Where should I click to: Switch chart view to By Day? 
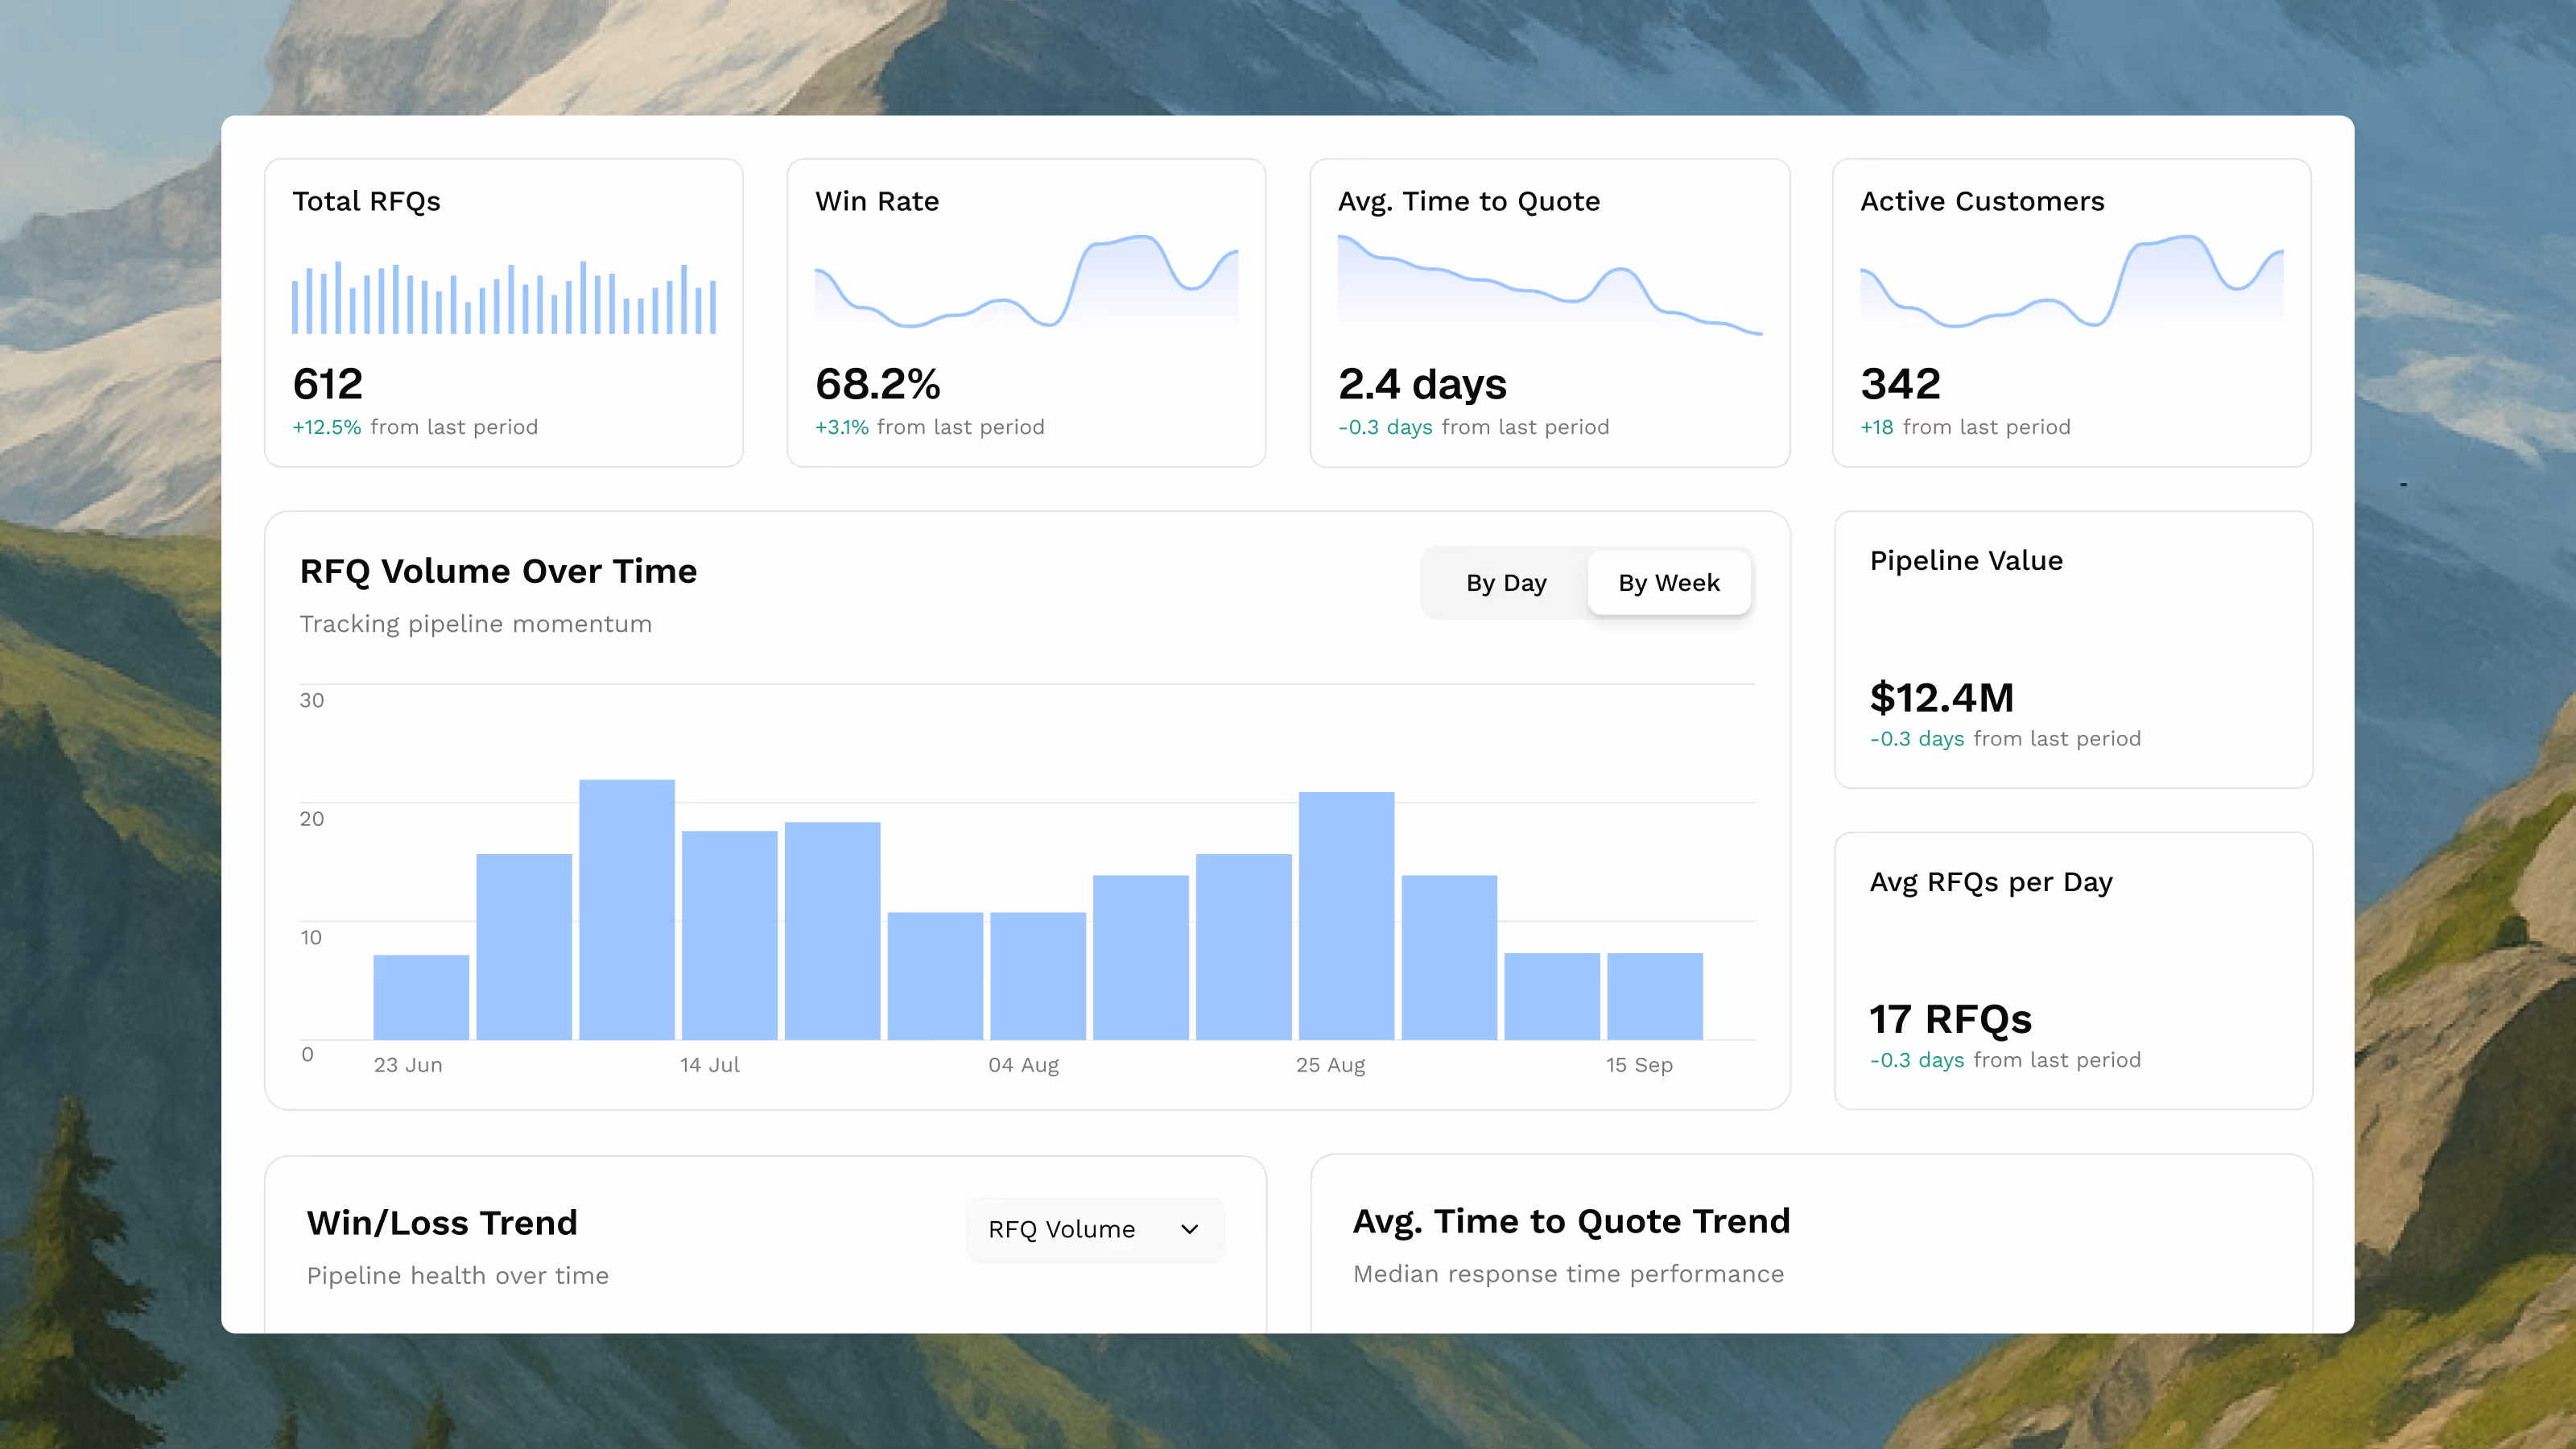coord(1505,583)
